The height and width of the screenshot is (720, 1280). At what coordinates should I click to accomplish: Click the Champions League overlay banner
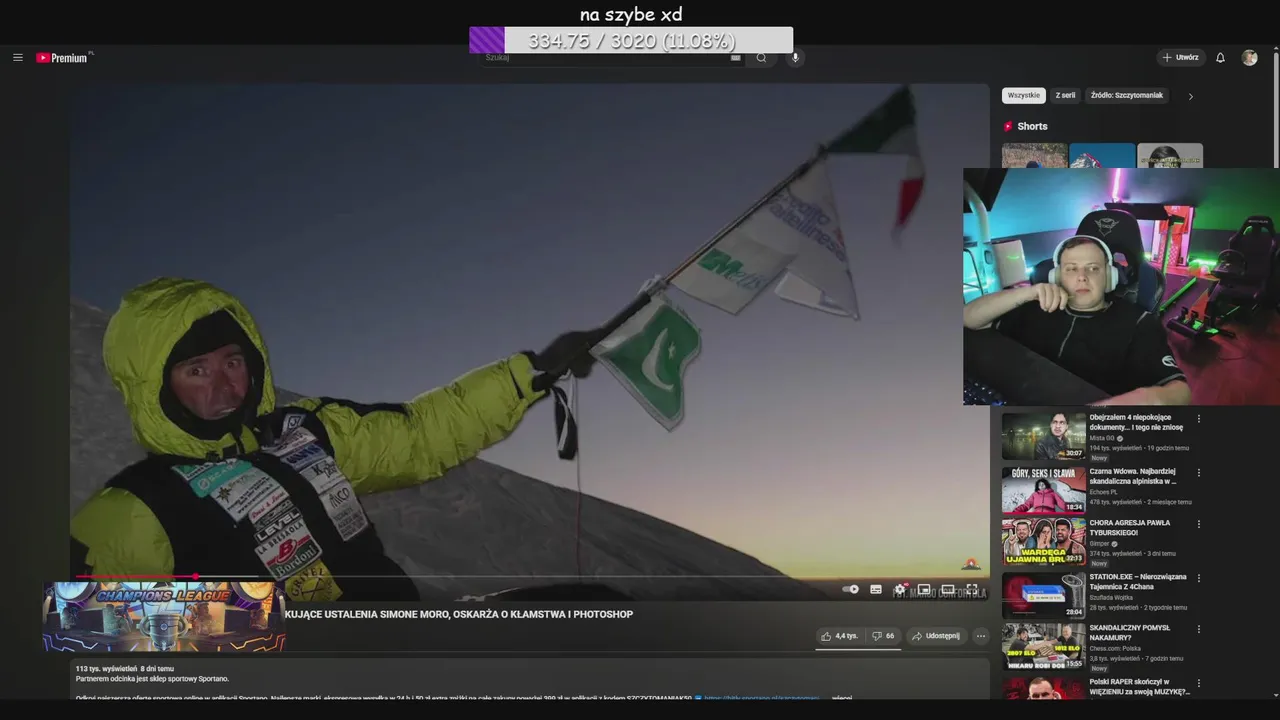(x=163, y=617)
